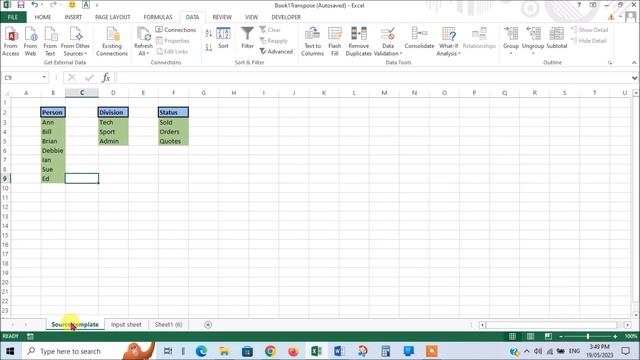Screen dimensions: 640x360
Task: Switch to HOME ribbon tab
Action: coord(42,17)
